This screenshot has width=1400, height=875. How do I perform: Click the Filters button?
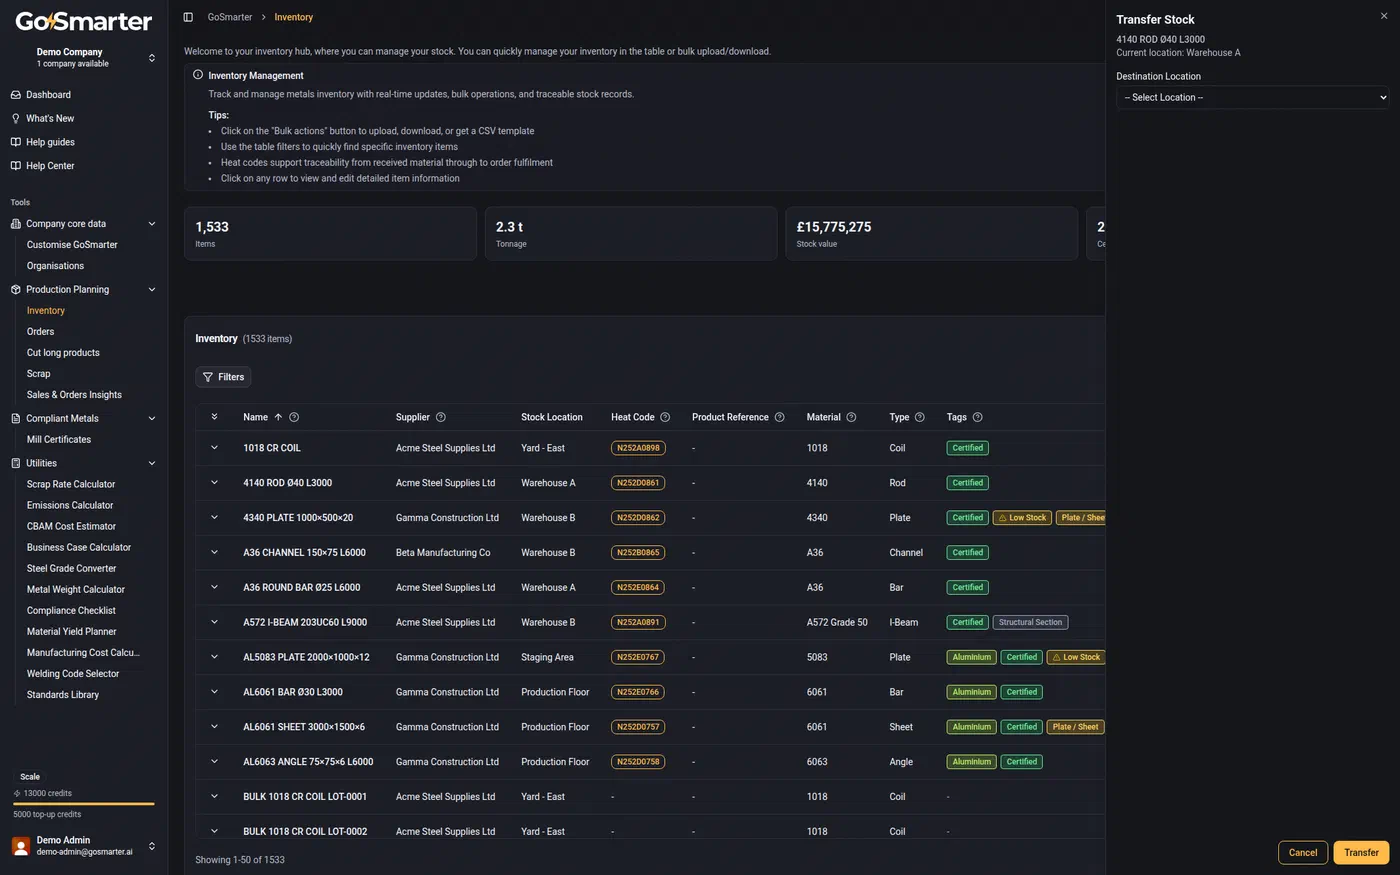[x=223, y=377]
